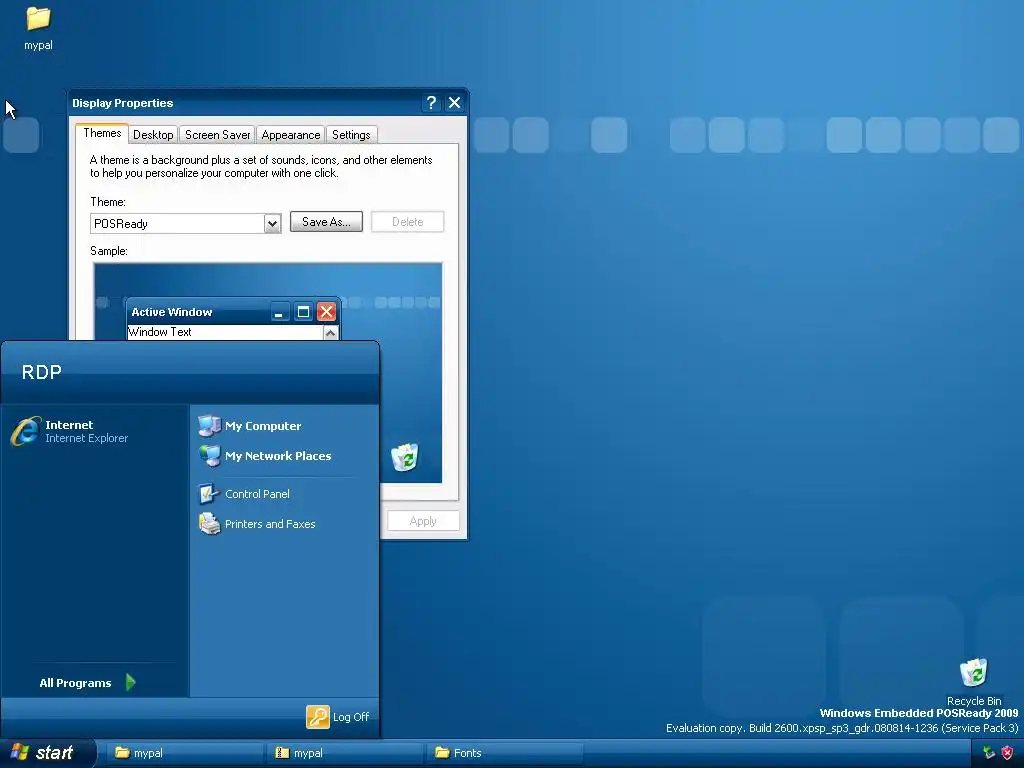Click the red security shield tray icon
The image size is (1024, 768).
(1008, 753)
